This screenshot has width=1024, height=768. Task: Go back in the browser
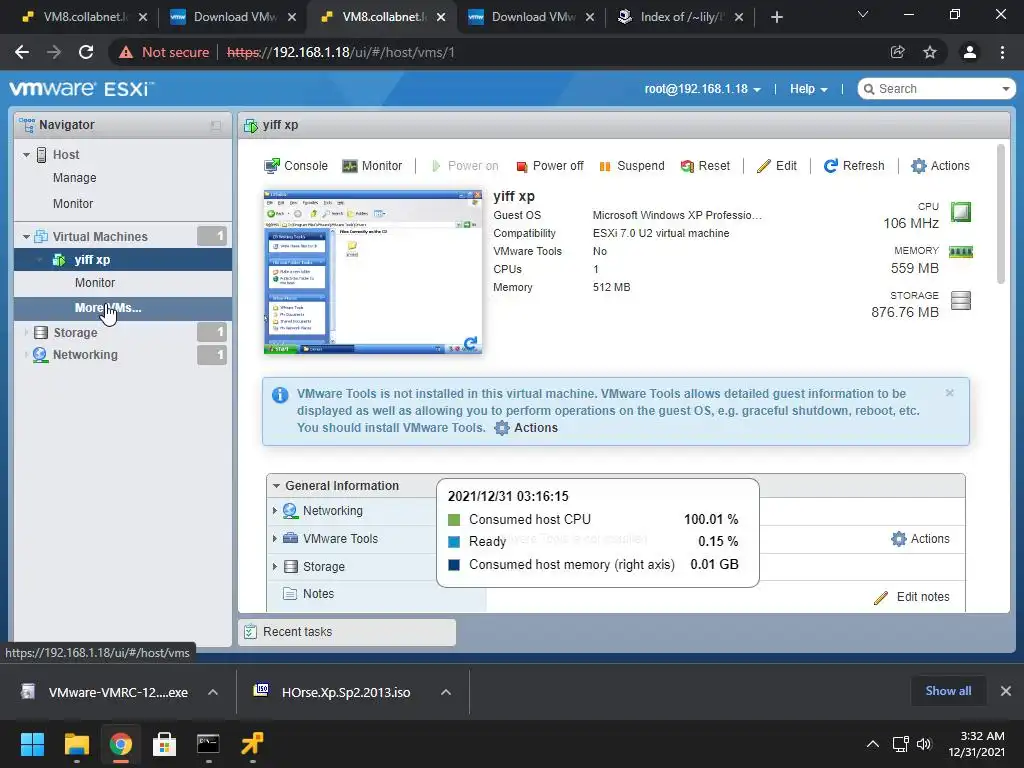click(x=22, y=52)
